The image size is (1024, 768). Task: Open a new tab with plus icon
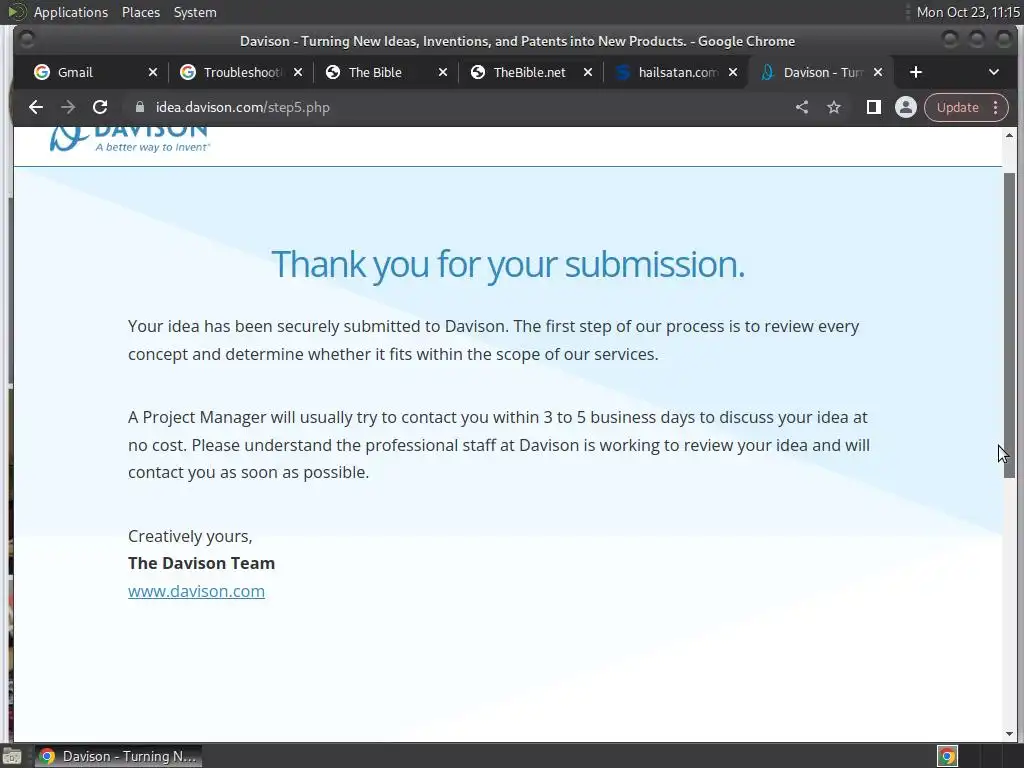click(916, 72)
